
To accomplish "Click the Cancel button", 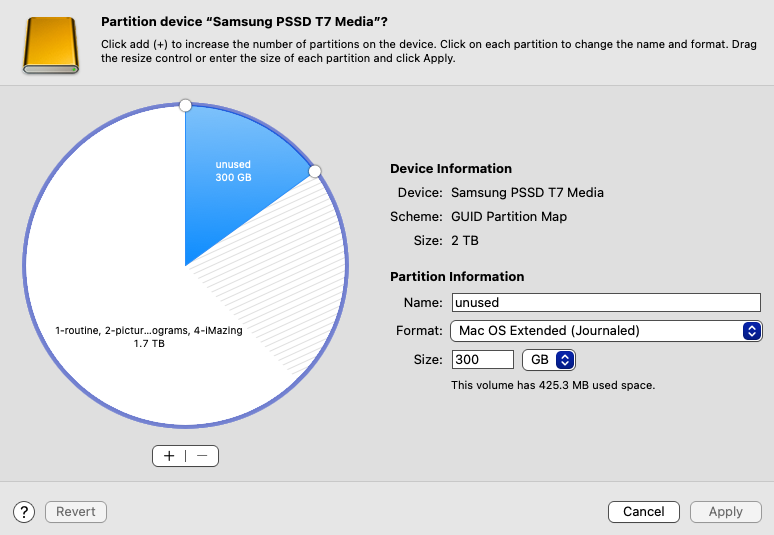I will (x=644, y=512).
